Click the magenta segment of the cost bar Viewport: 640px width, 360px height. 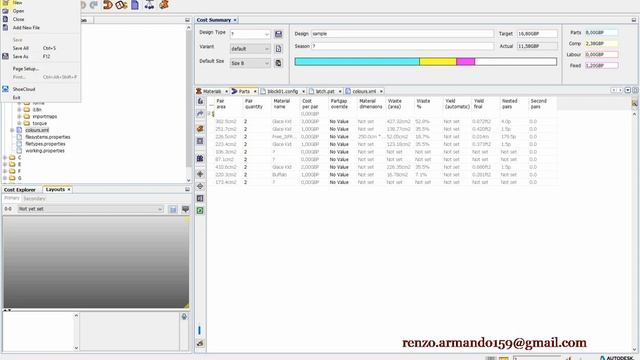pos(466,62)
